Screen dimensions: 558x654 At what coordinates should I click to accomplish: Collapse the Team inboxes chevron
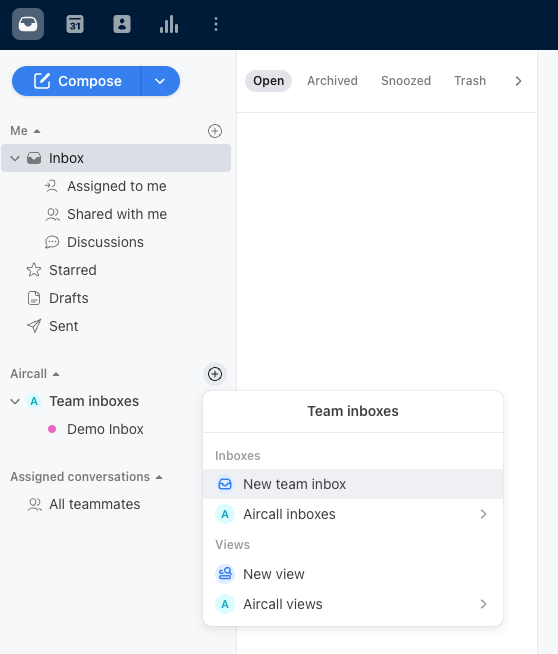coord(15,401)
